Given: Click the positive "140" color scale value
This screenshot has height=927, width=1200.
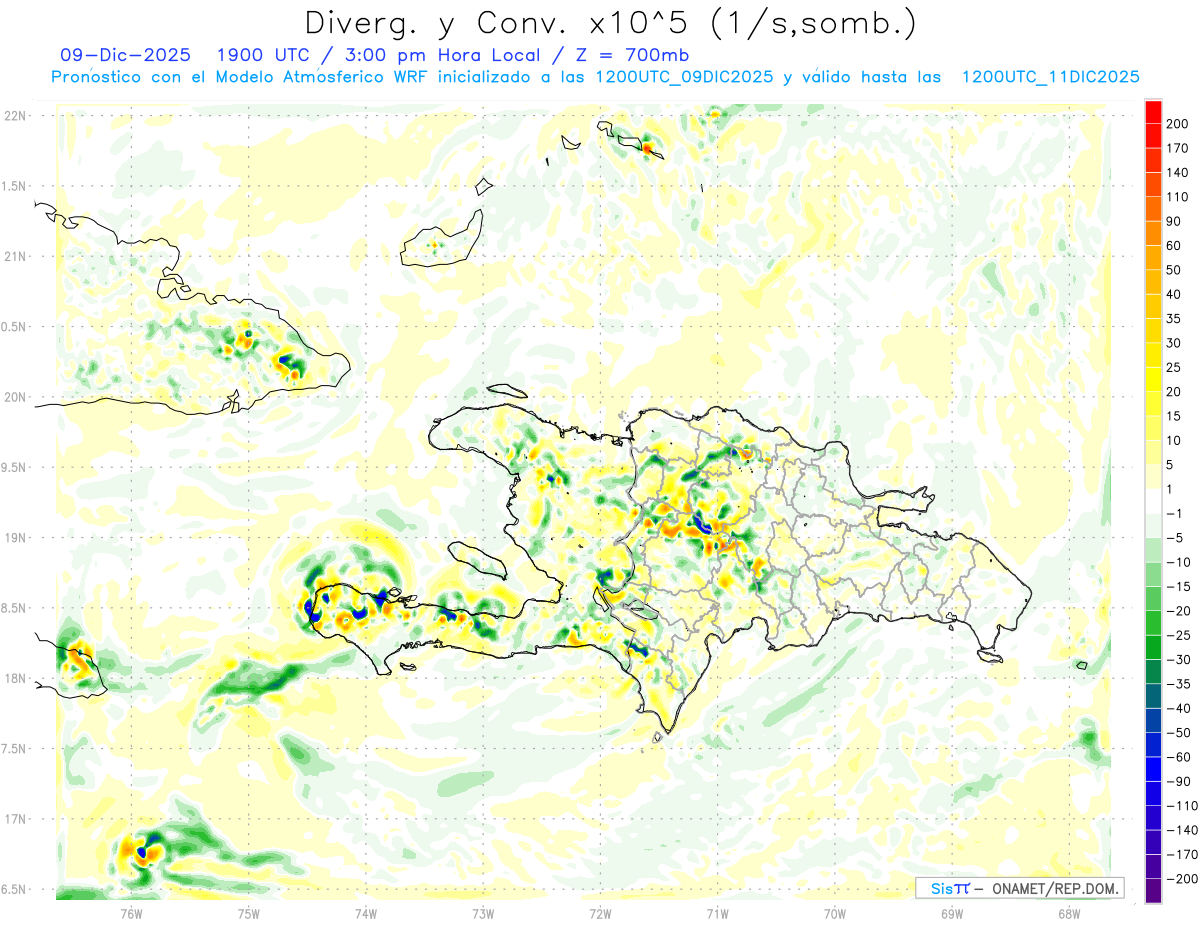Looking at the screenshot, I should pos(1177,172).
